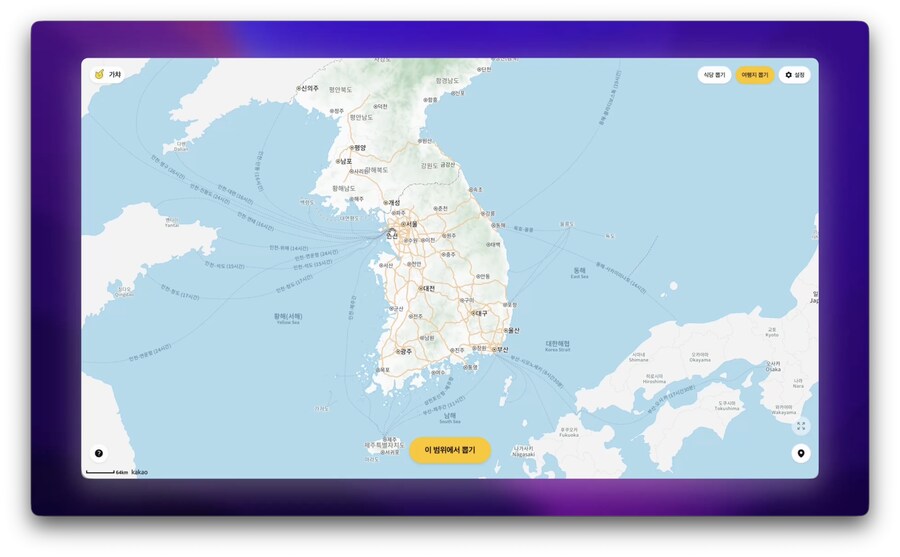Viewport: 900px width, 557px height.
Task: Click the 동해 East Sea label
Action: (x=579, y=272)
